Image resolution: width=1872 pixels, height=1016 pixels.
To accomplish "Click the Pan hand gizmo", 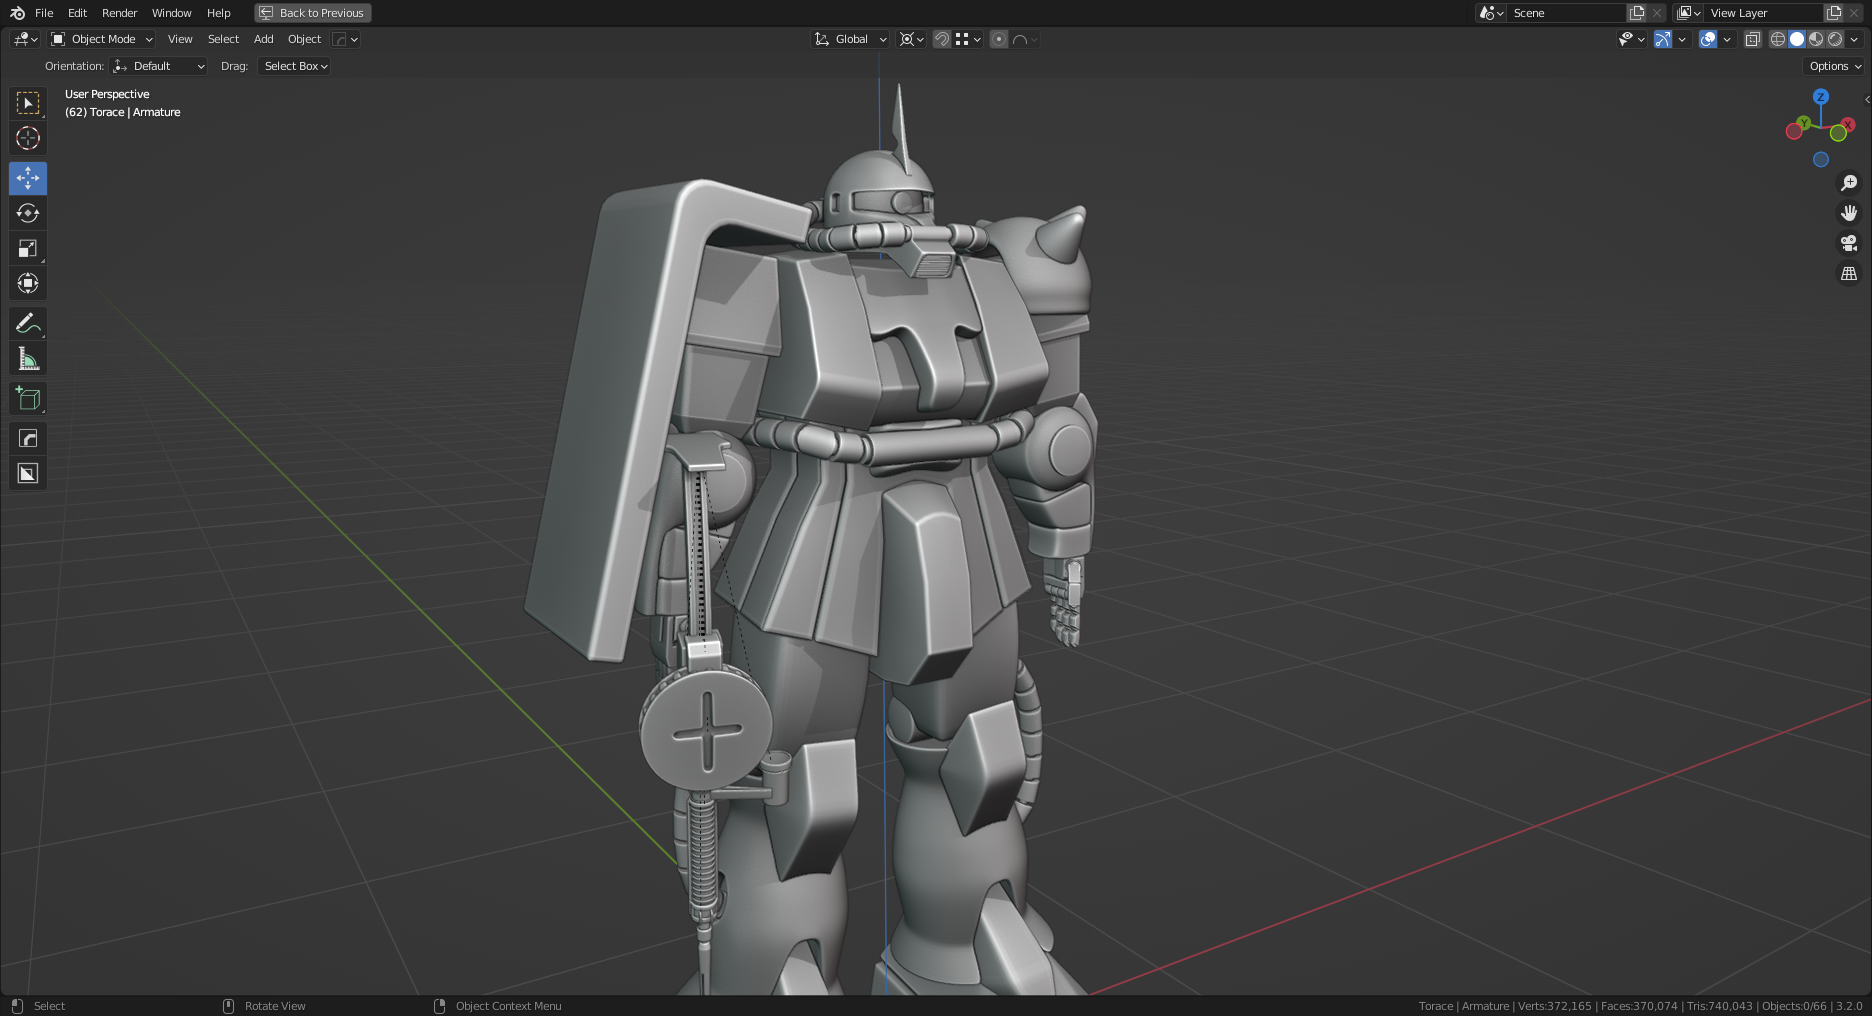I will click(1849, 213).
